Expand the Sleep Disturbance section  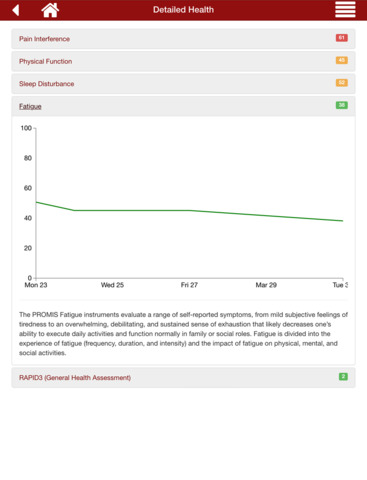click(x=183, y=84)
